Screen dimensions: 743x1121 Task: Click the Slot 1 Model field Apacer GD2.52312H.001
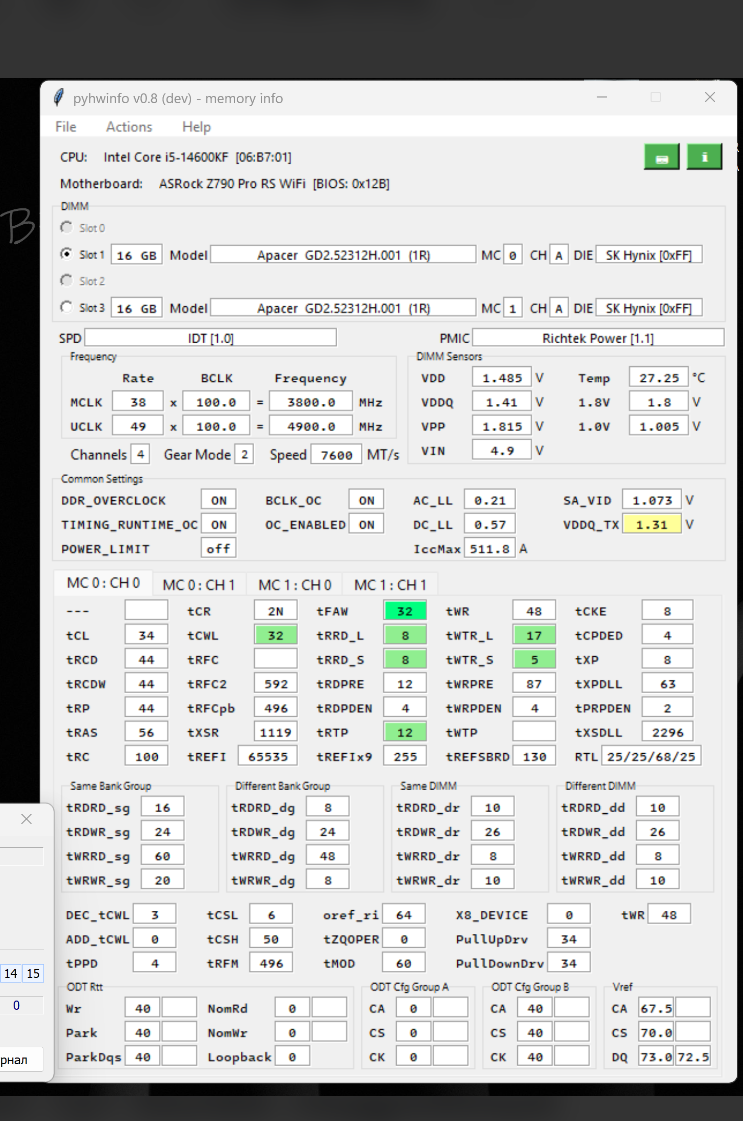343,255
